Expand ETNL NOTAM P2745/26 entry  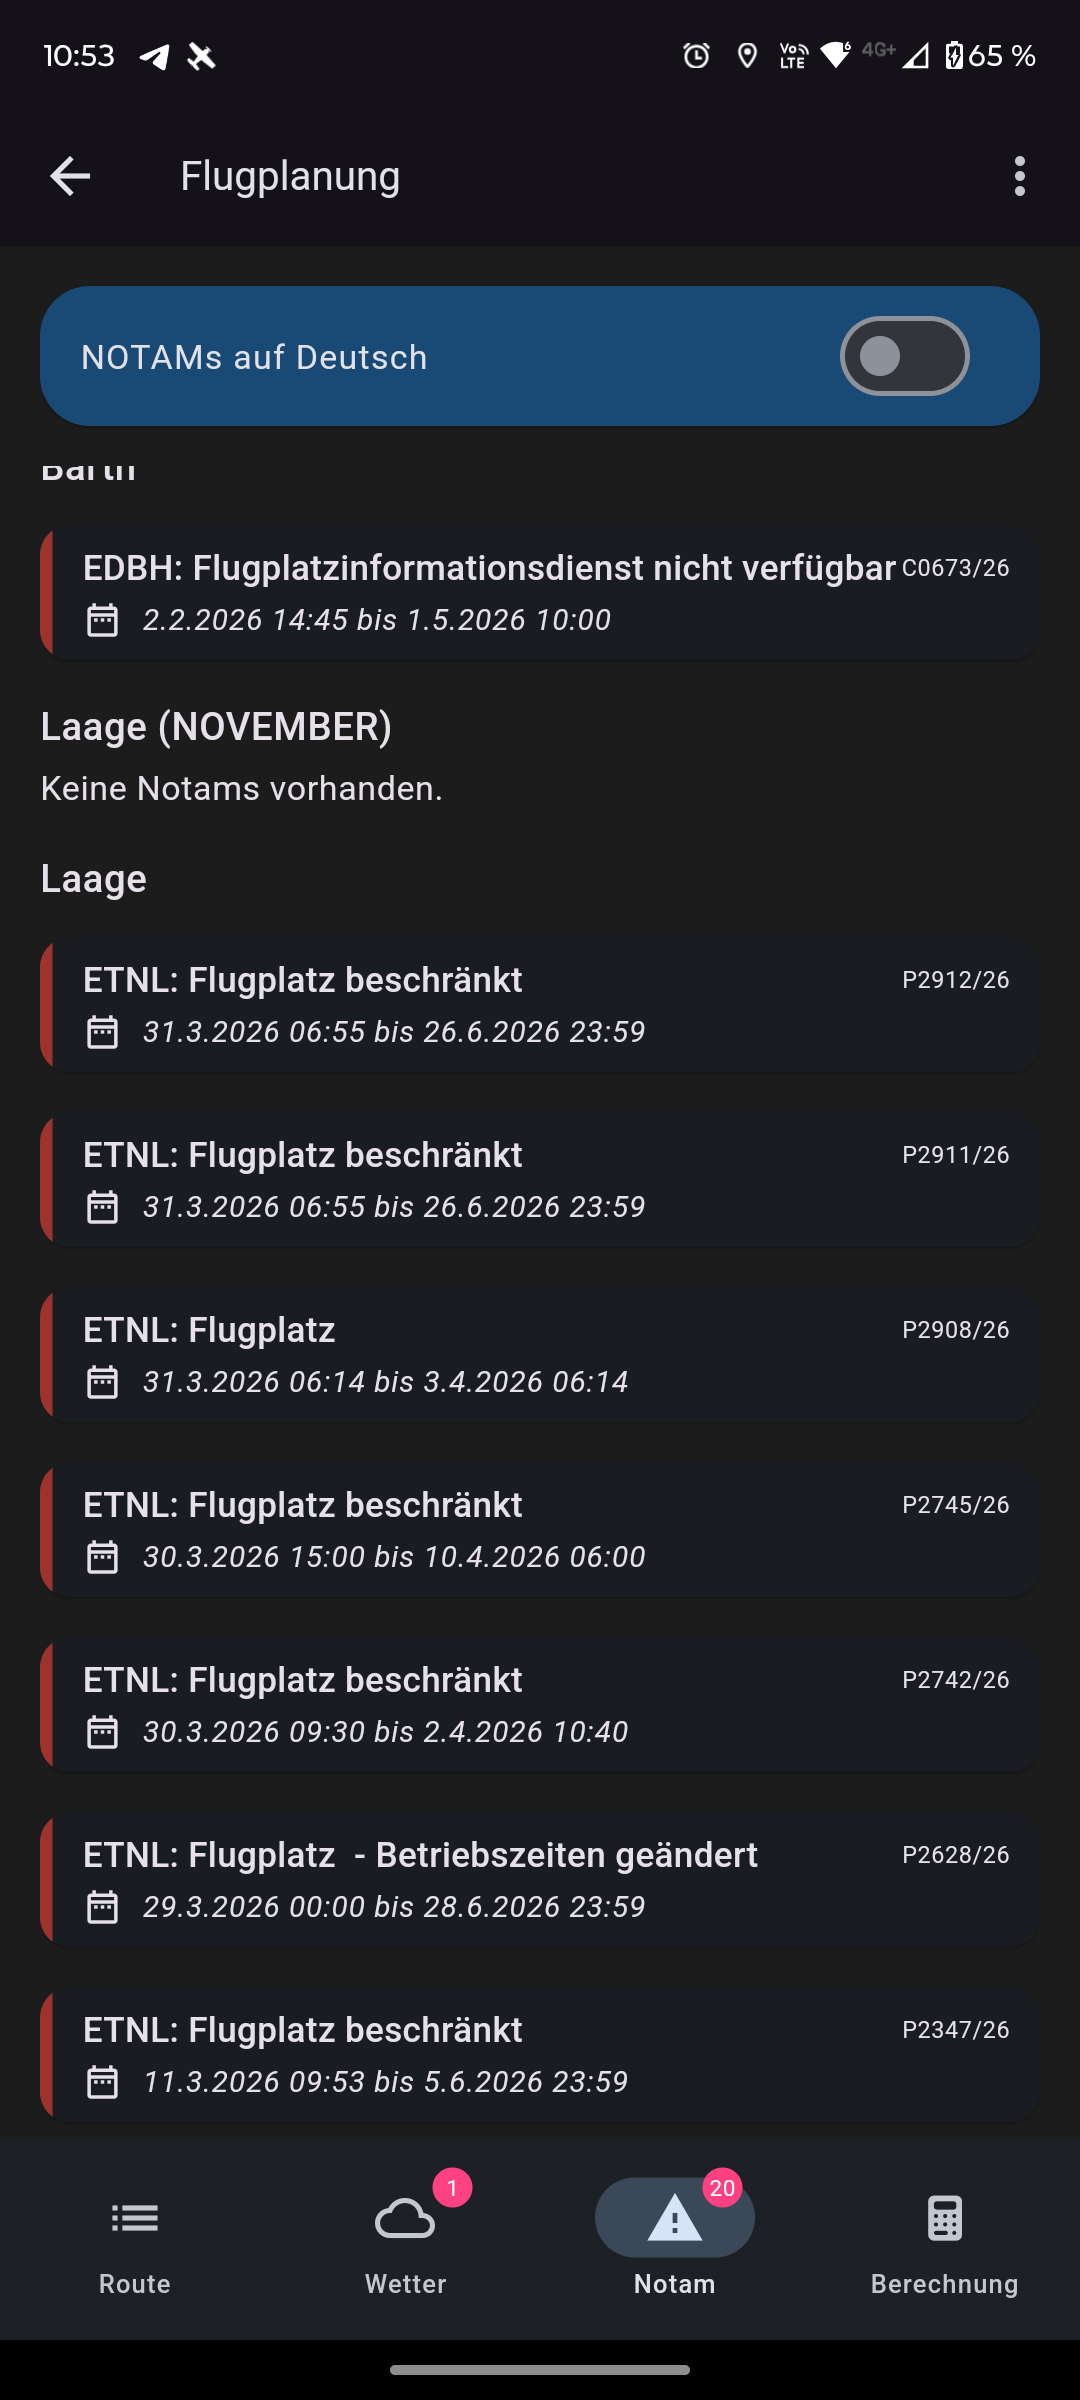[x=540, y=1530]
